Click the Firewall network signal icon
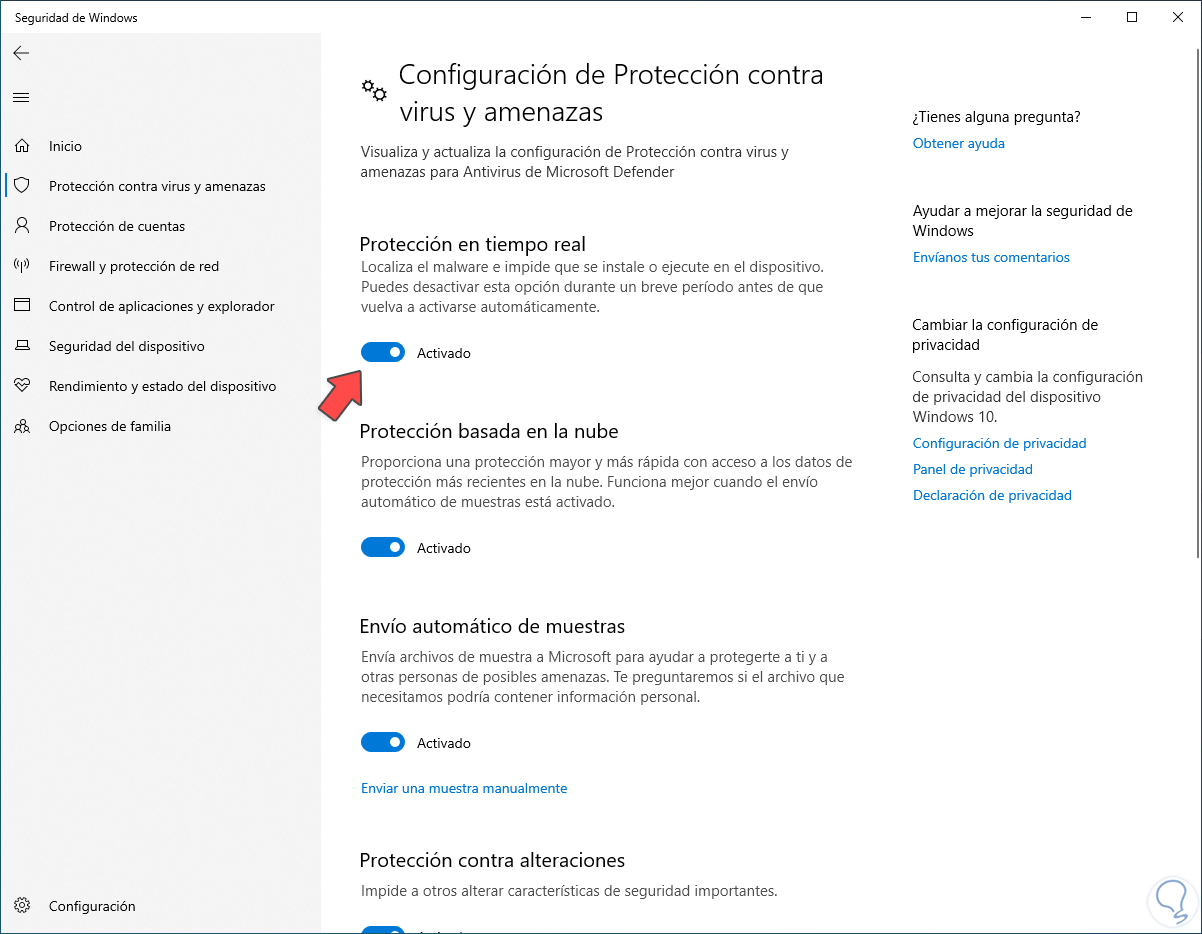This screenshot has height=934, width=1202. 22,266
